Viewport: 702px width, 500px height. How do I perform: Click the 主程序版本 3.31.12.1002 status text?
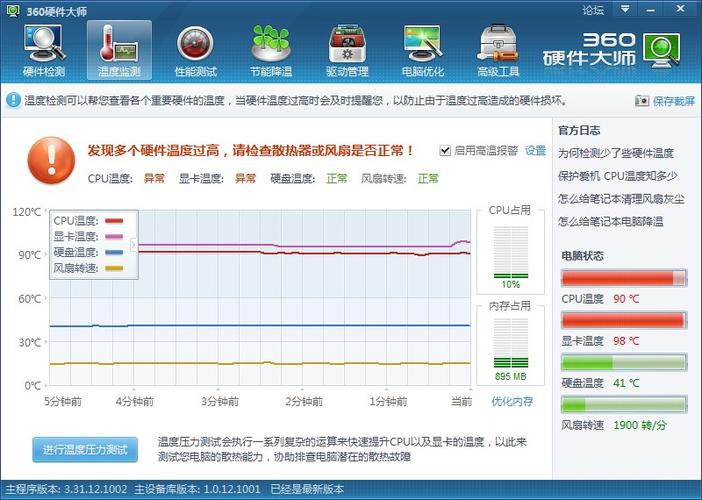[x=66, y=489]
